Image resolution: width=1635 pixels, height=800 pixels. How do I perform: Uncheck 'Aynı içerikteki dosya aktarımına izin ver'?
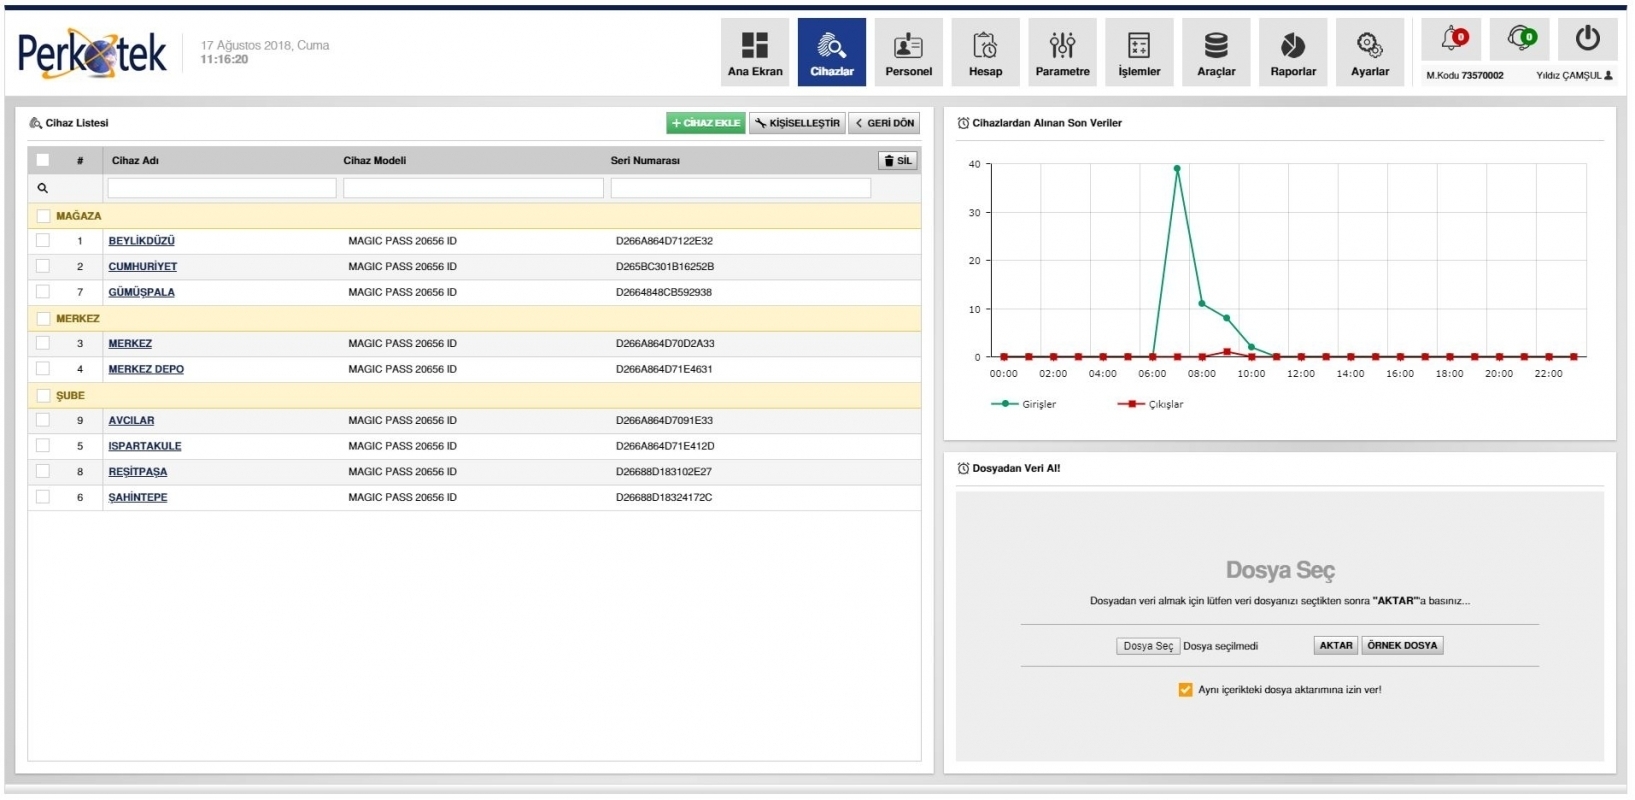(x=1185, y=690)
